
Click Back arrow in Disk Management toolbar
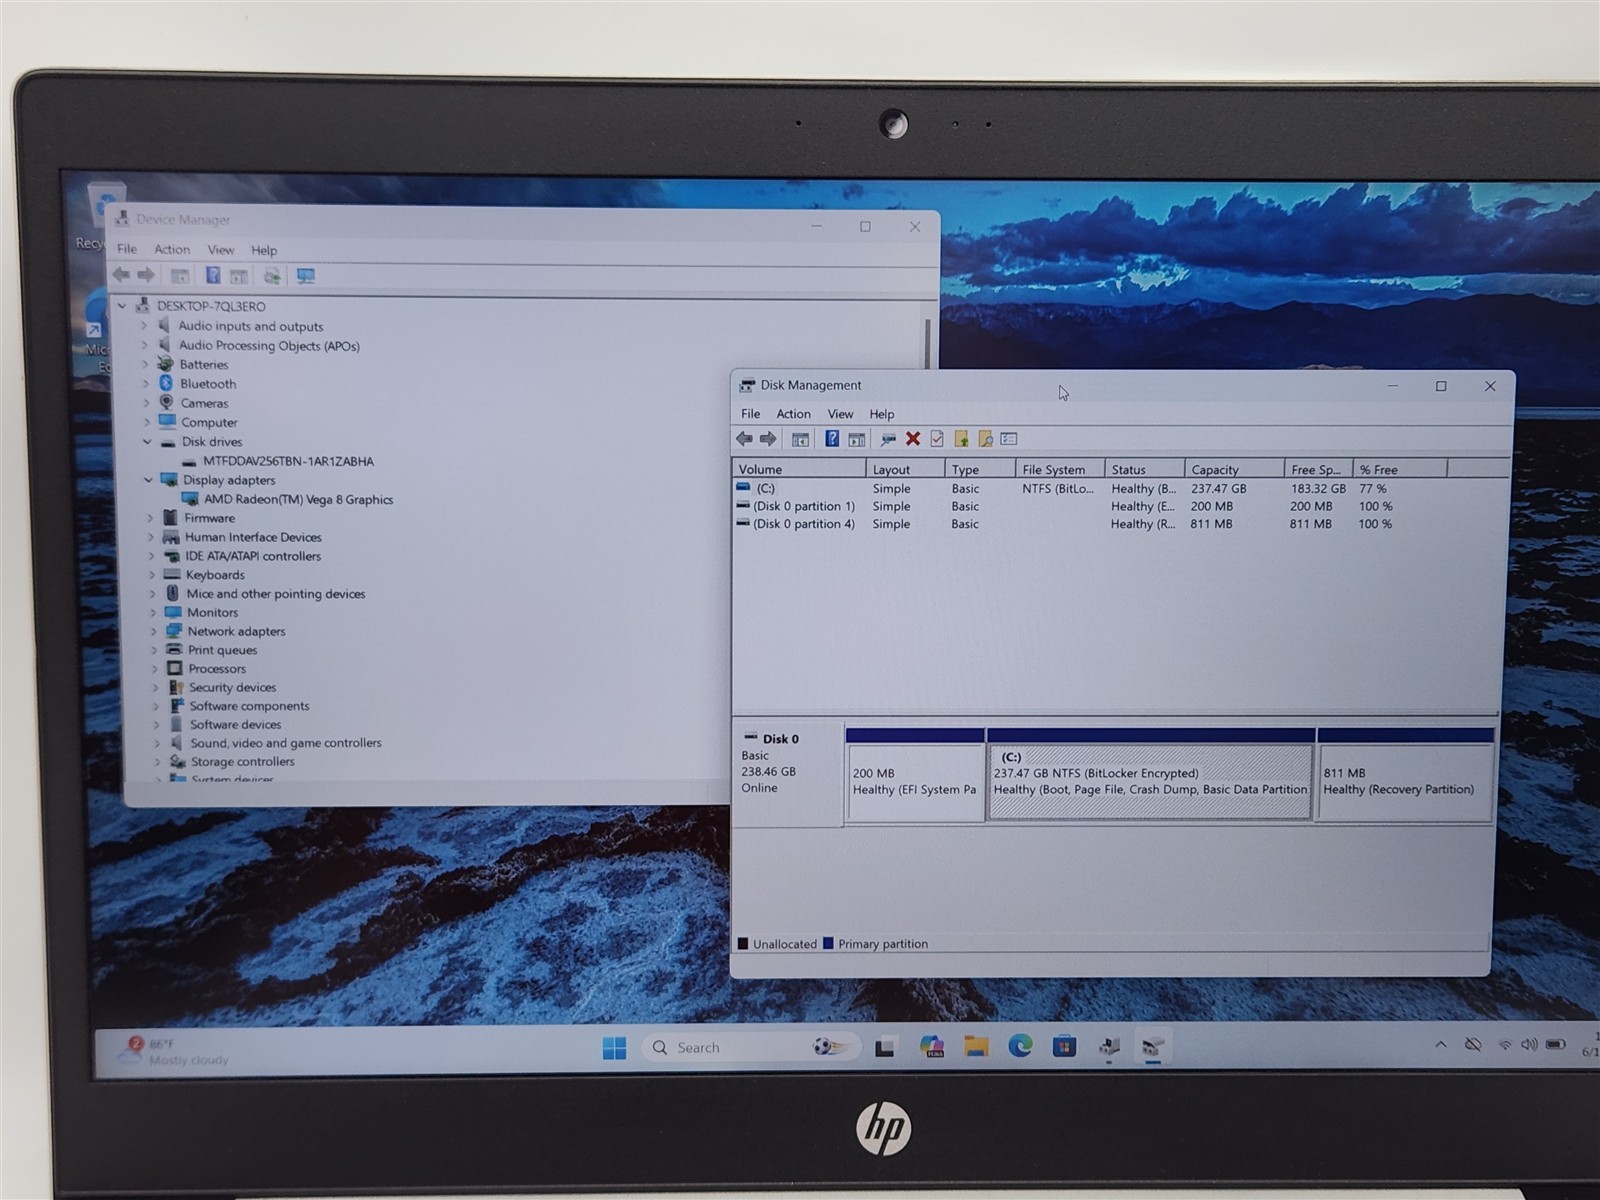click(x=744, y=439)
